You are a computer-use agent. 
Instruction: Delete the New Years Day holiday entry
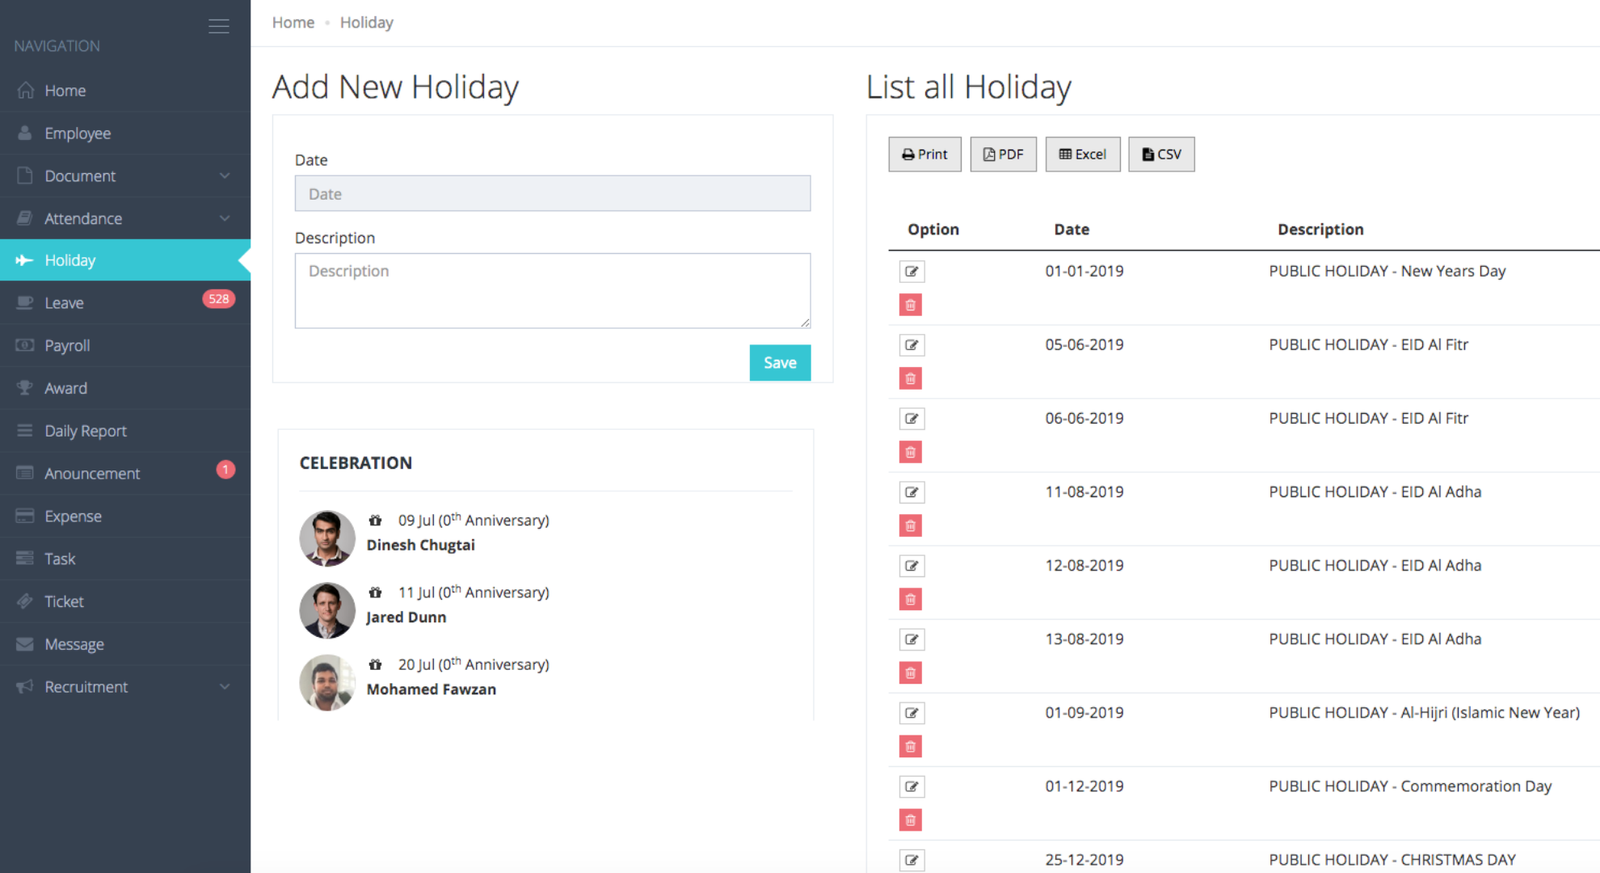(910, 305)
